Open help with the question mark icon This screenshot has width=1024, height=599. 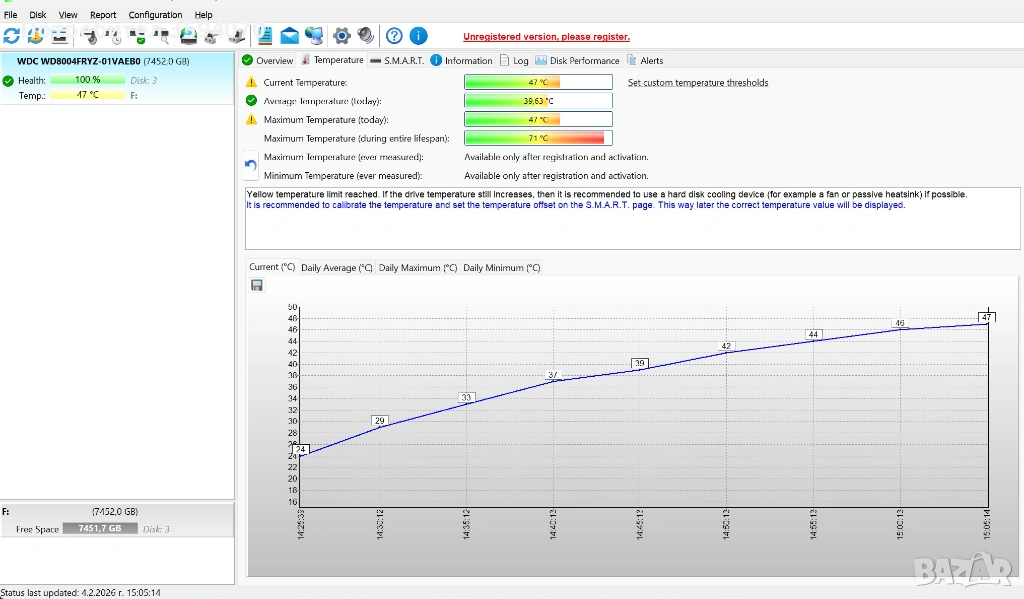[x=394, y=36]
